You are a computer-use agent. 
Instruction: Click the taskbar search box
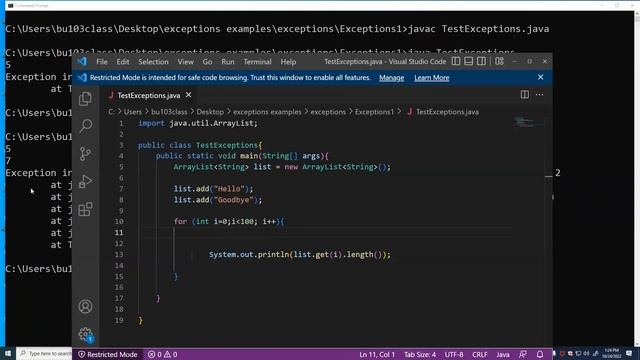pos(44,353)
